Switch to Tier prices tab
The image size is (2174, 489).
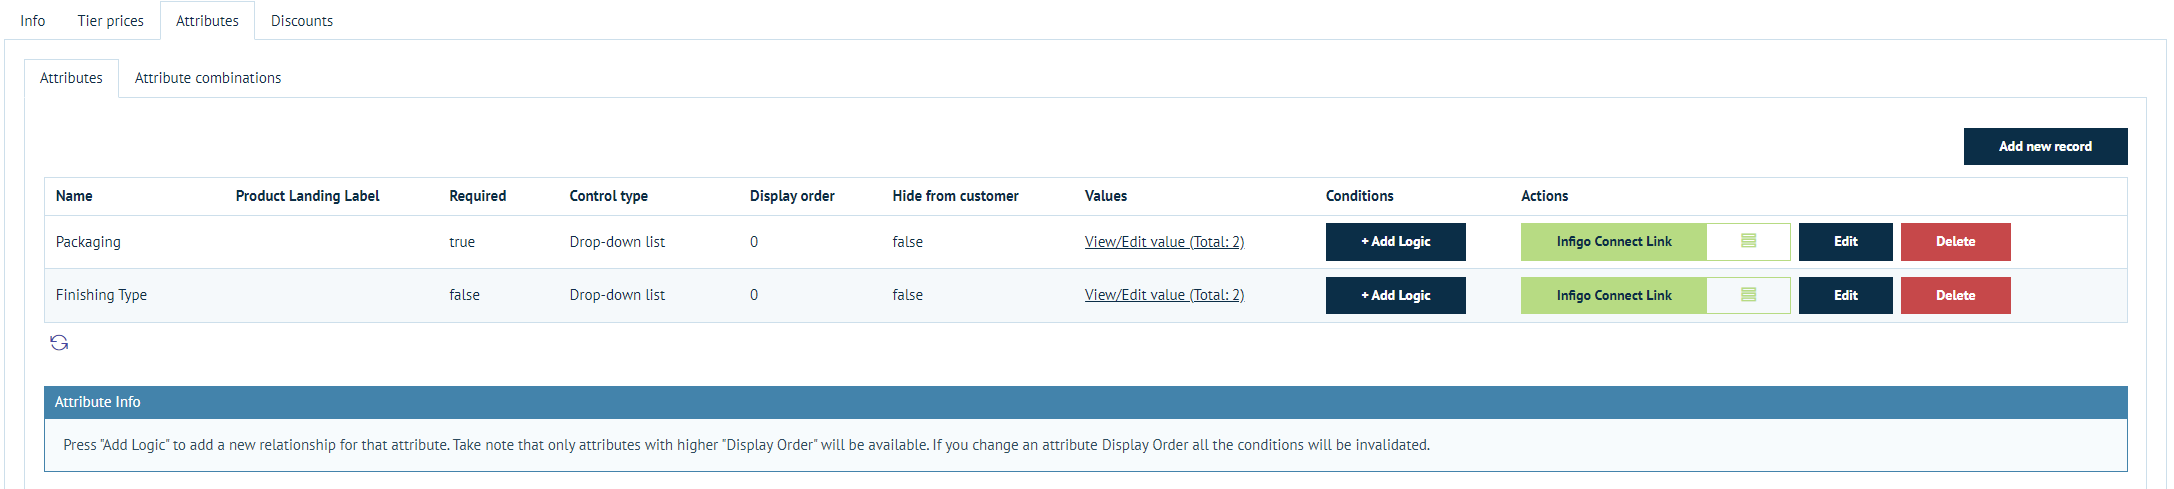click(x=111, y=21)
